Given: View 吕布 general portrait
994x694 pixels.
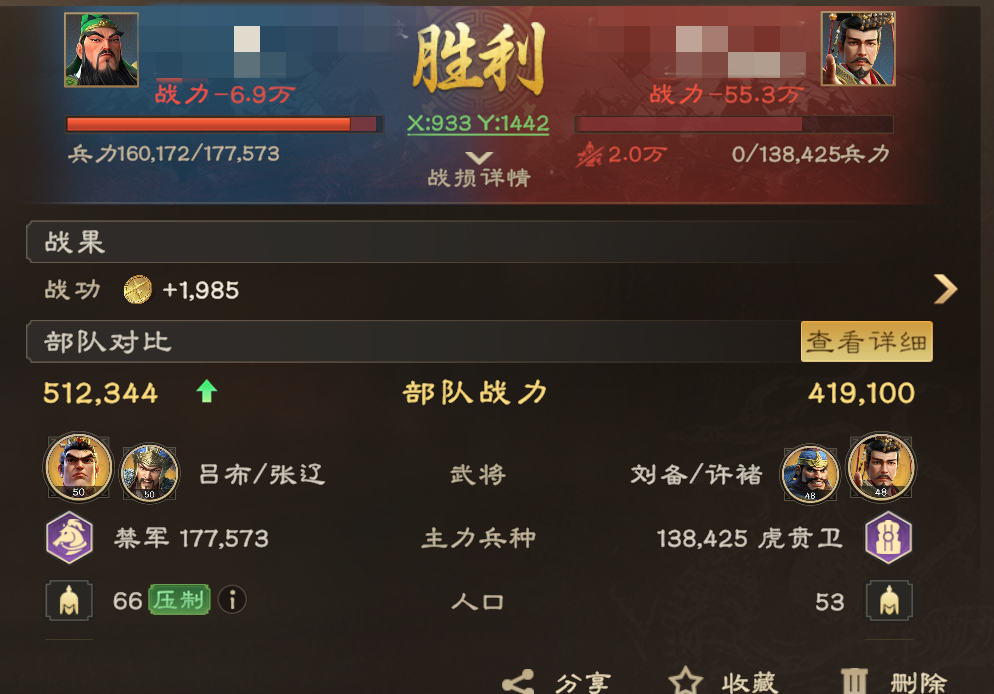Looking at the screenshot, I should (79, 468).
